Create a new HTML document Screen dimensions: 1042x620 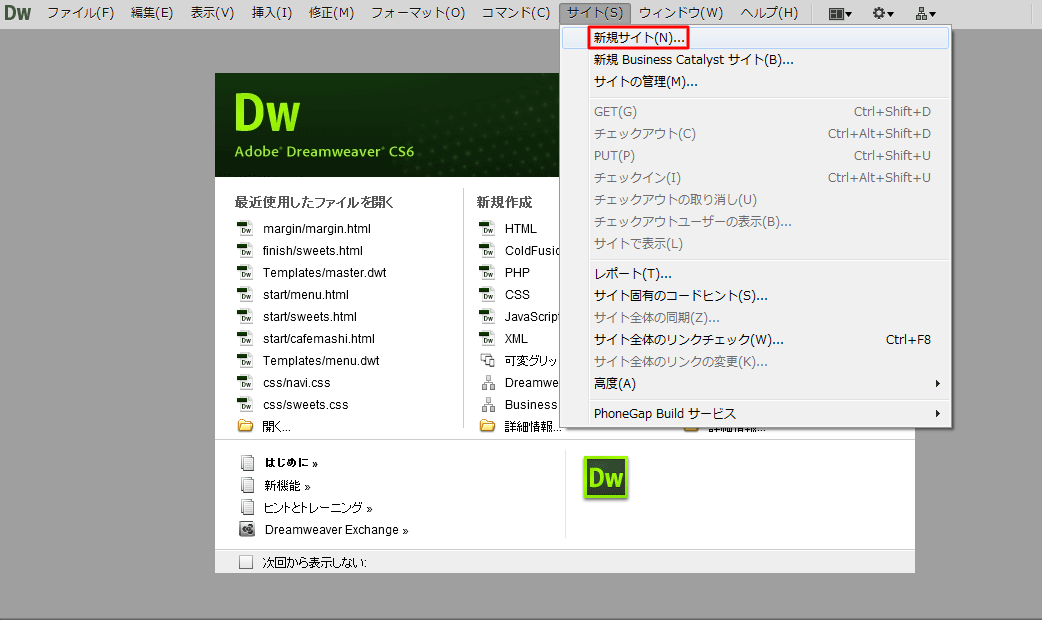coord(520,229)
